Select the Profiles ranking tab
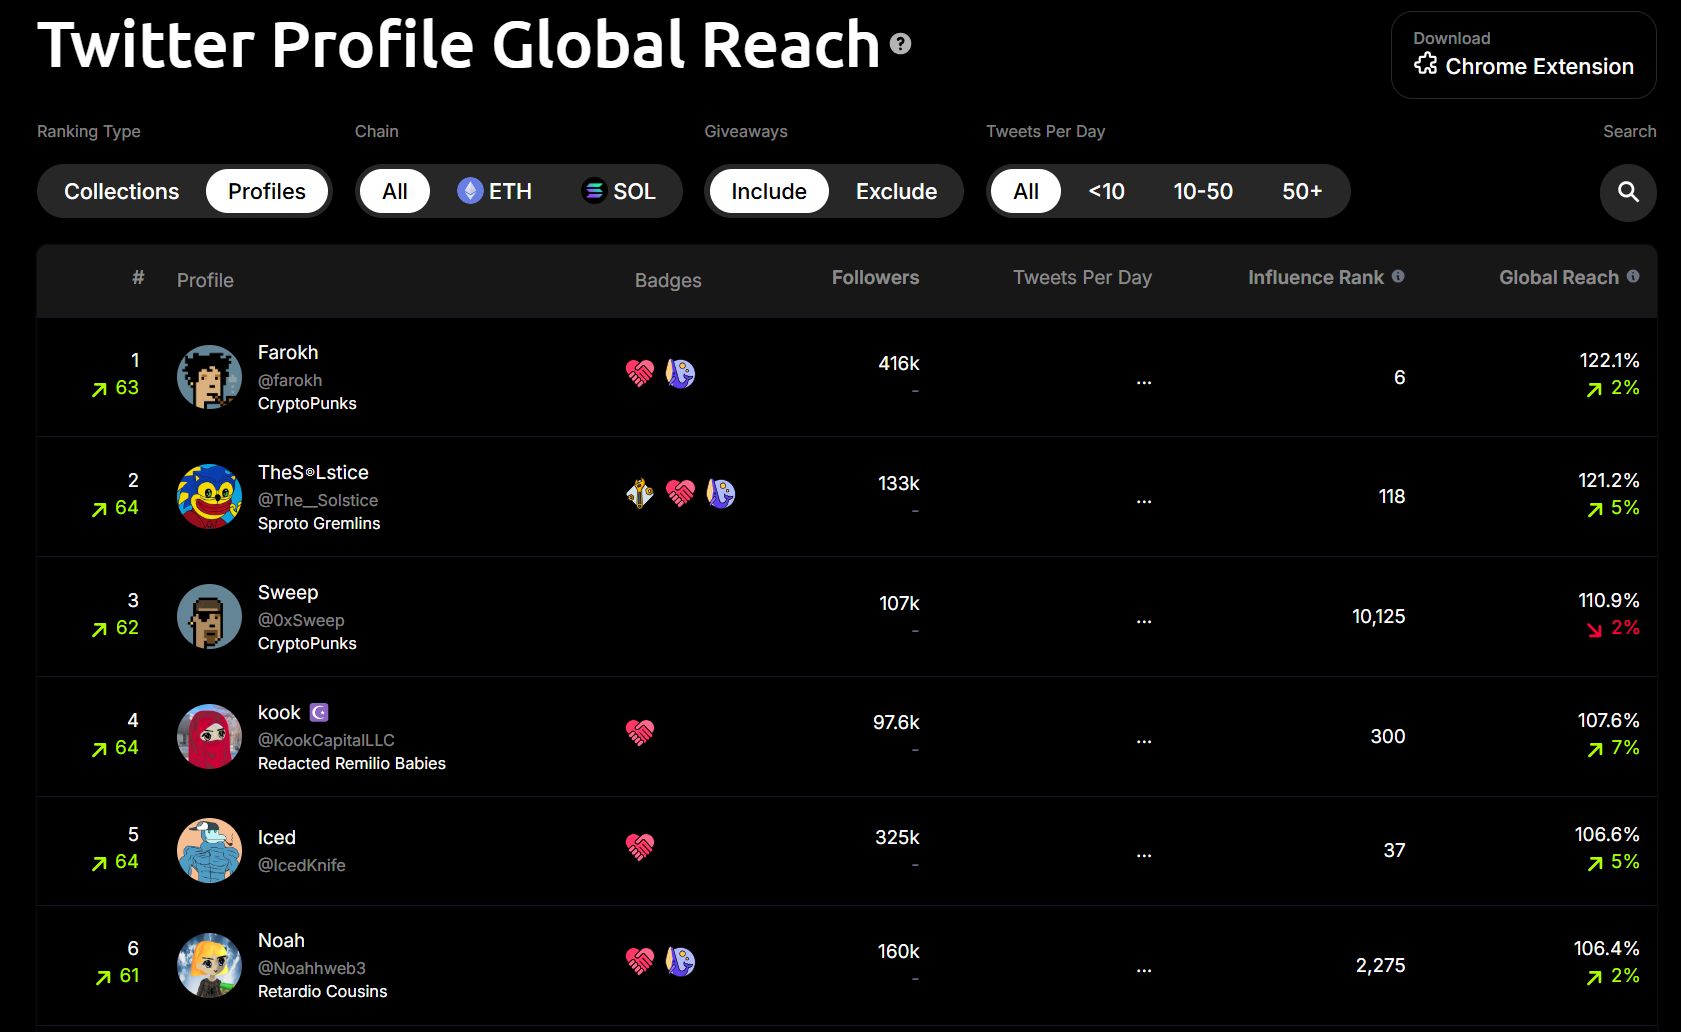This screenshot has height=1032, width=1681. click(x=267, y=192)
